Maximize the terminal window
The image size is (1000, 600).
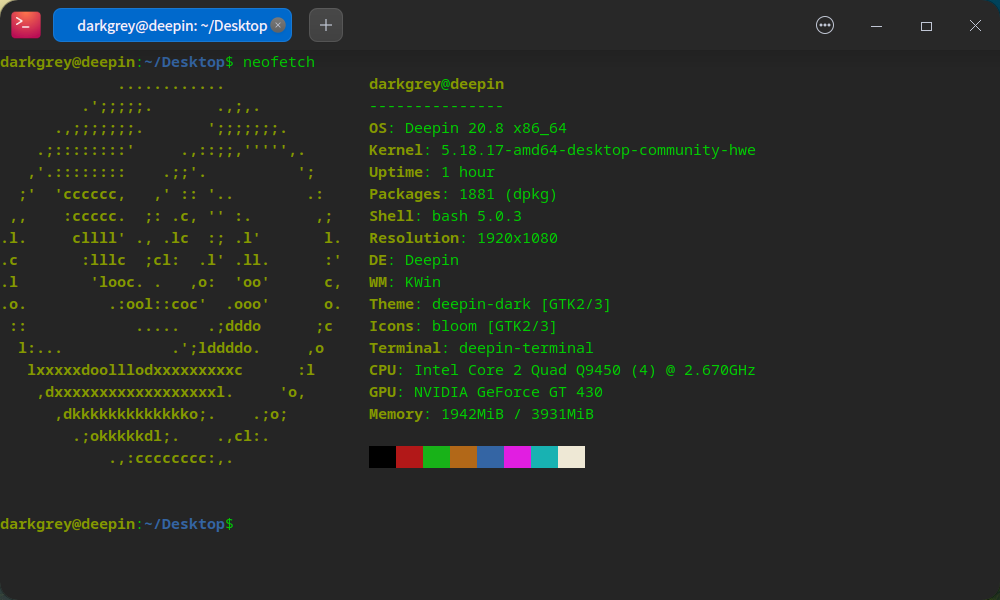coord(926,26)
